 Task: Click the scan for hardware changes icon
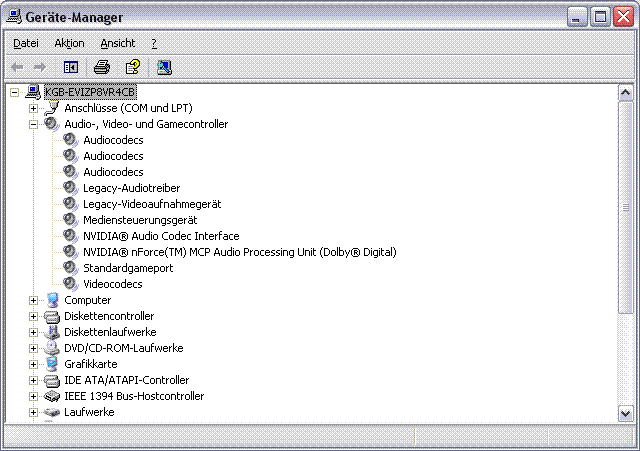pyautogui.click(x=164, y=67)
